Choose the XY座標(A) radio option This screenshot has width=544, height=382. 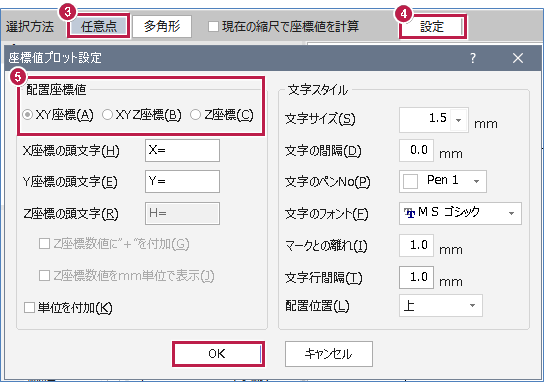27,115
